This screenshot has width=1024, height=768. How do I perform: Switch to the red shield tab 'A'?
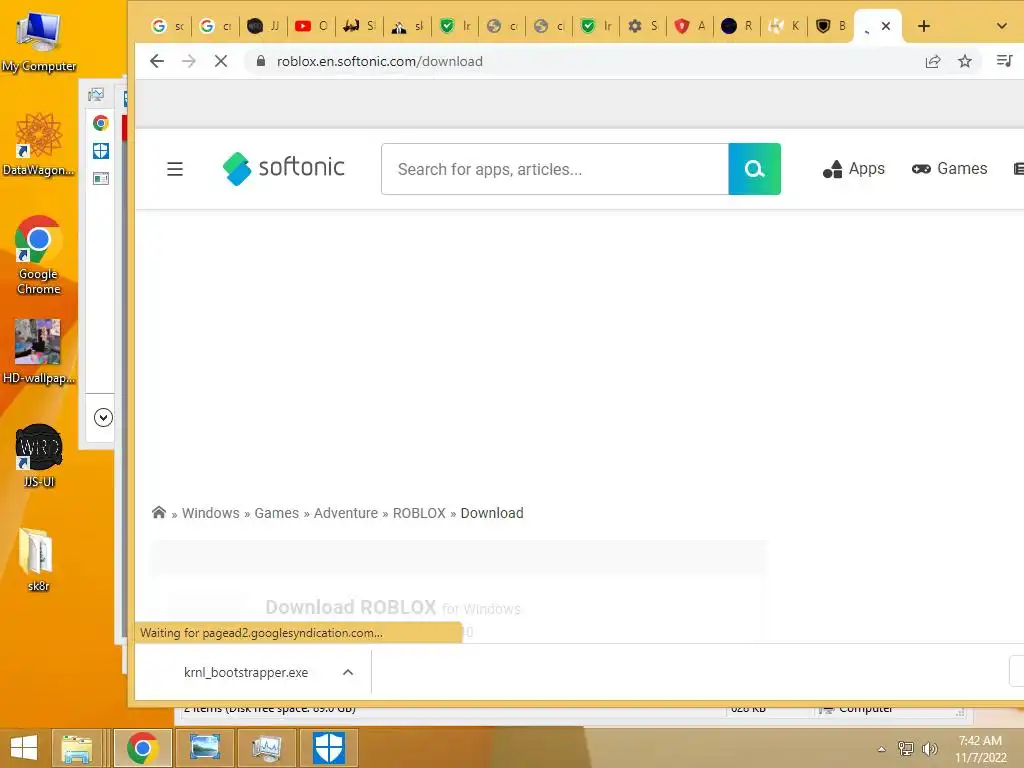tap(690, 26)
